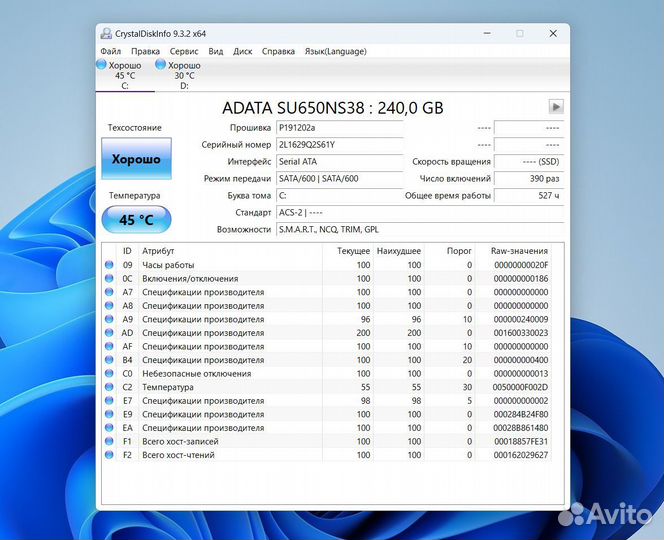Click the ID column header
The width and height of the screenshot is (664, 540).
[x=127, y=251]
